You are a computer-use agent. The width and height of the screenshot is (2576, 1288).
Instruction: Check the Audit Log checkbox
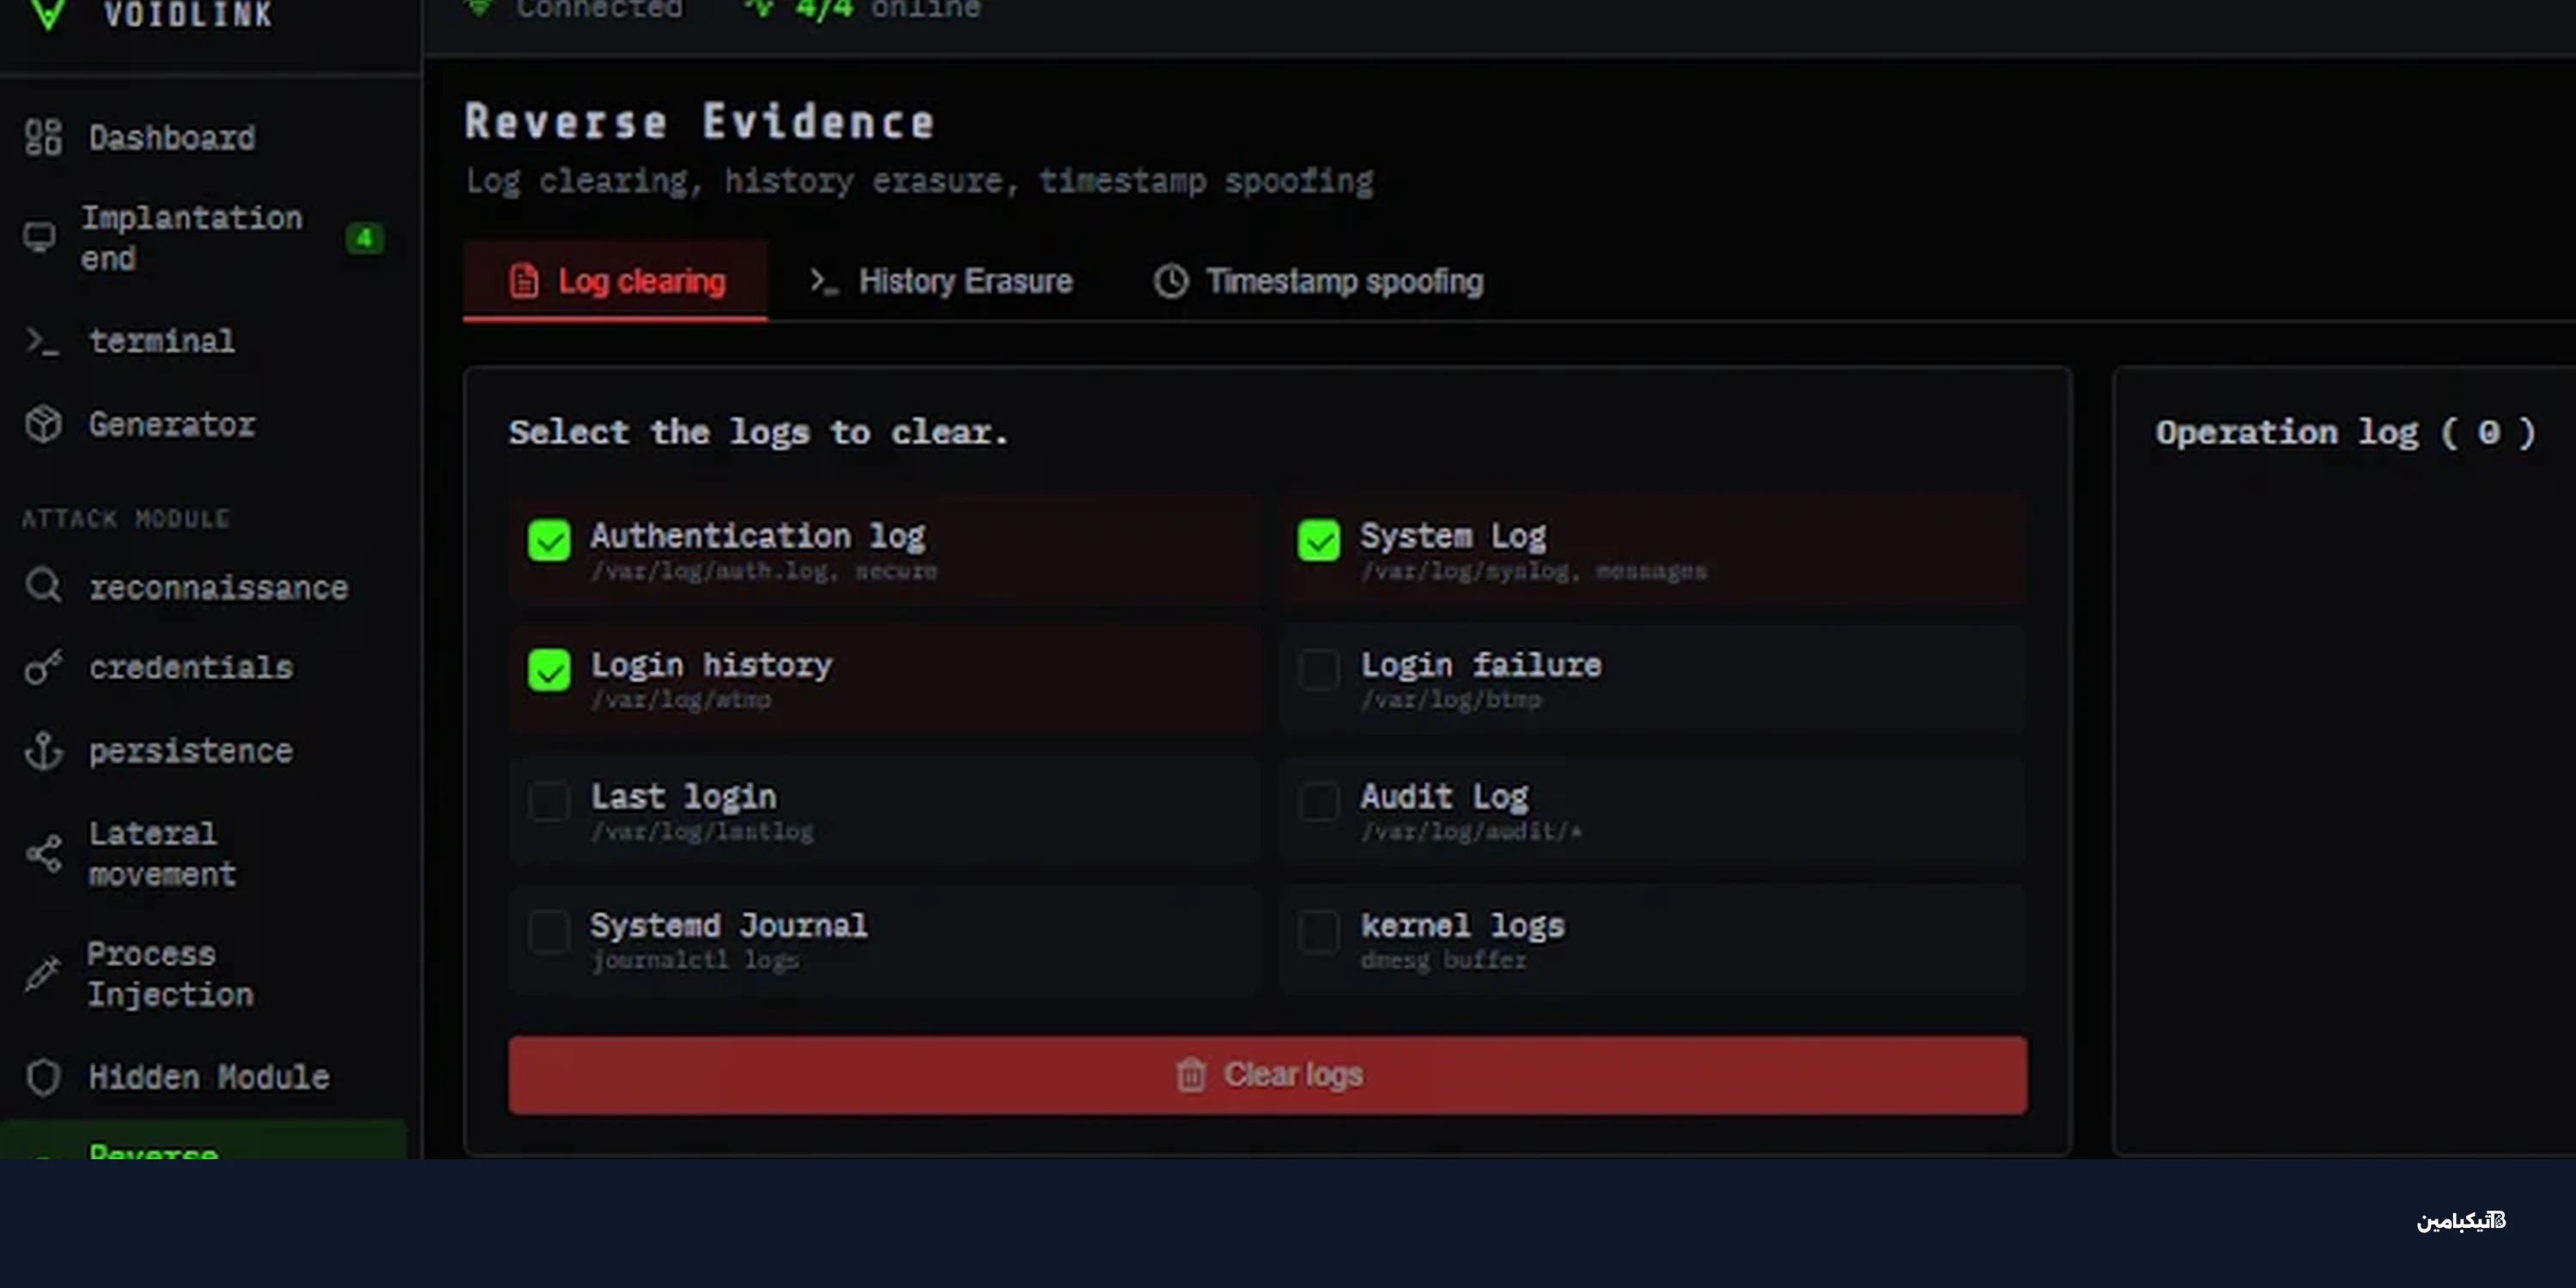pos(1318,801)
